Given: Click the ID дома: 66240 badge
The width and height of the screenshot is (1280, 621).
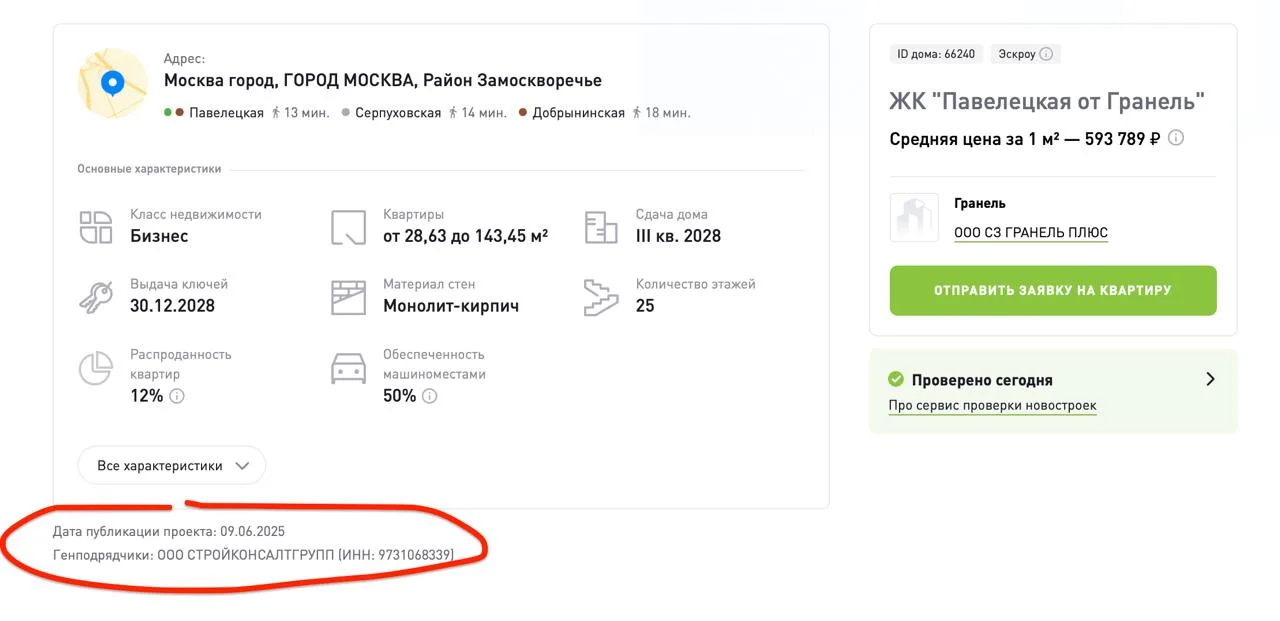Looking at the screenshot, I should coord(936,54).
